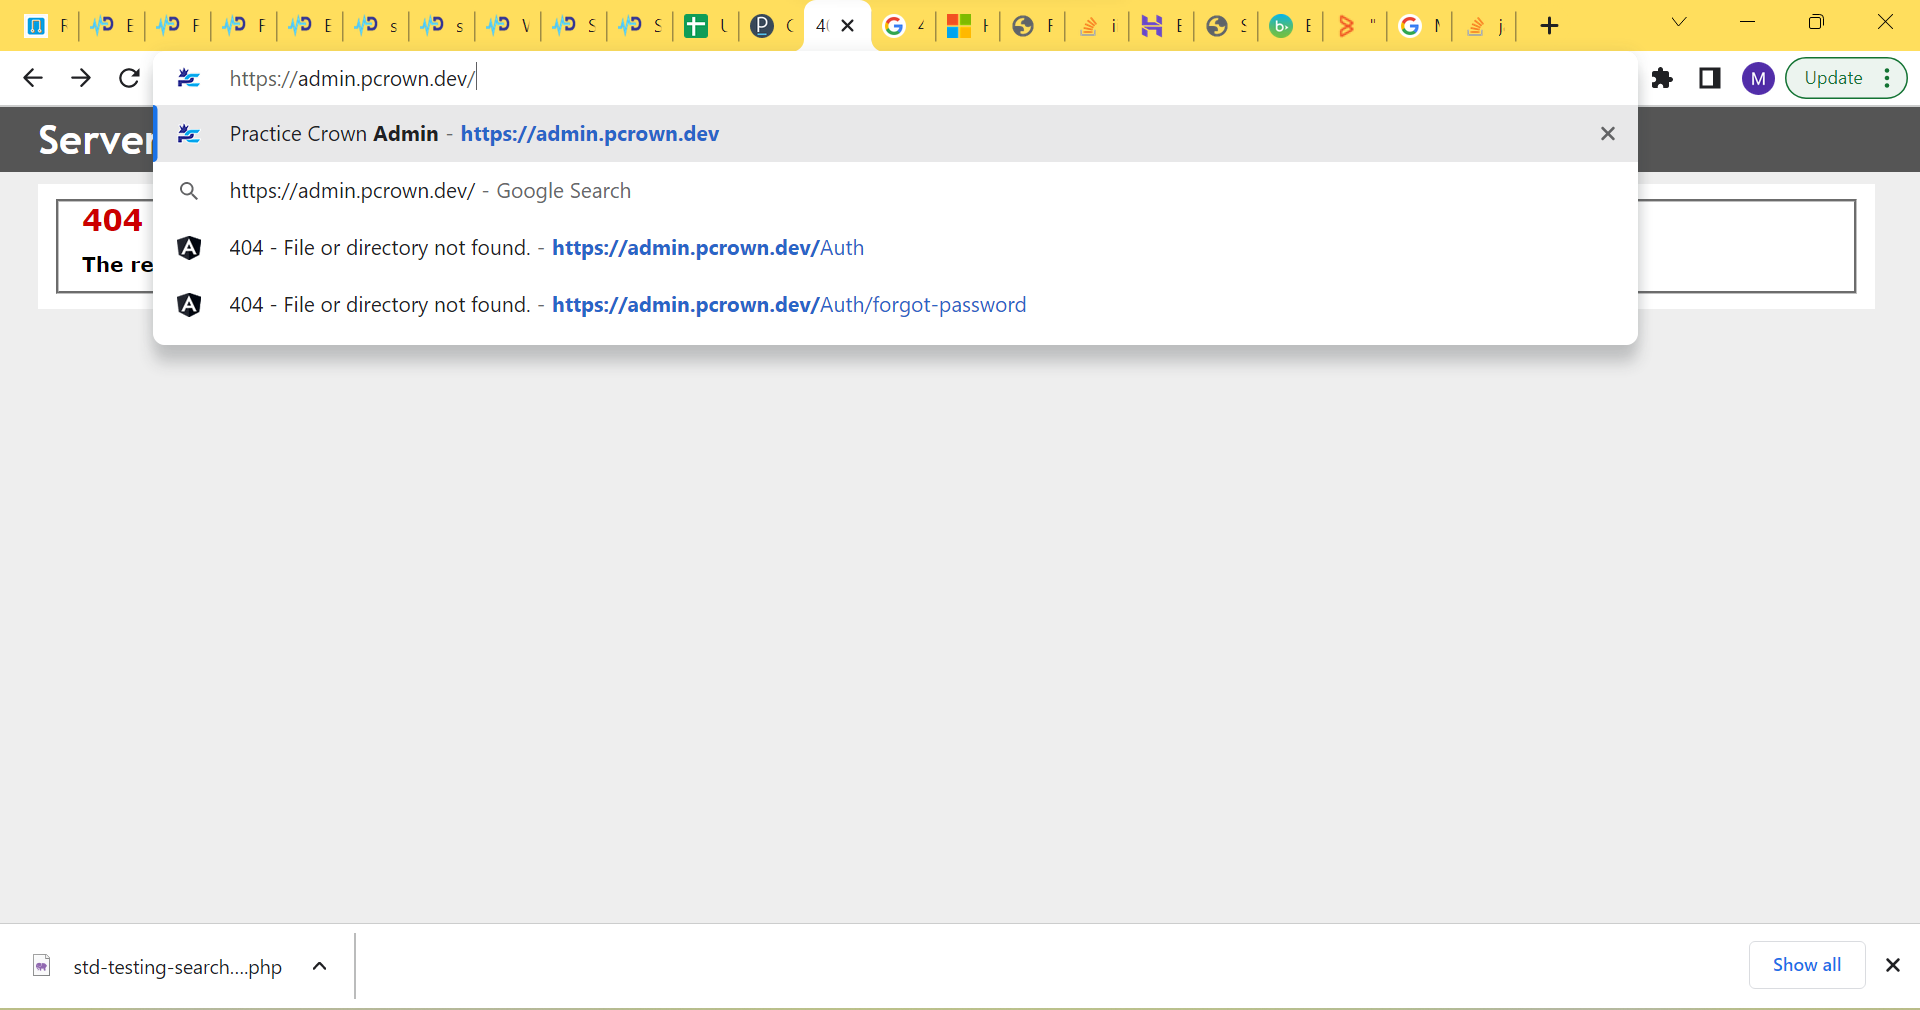1920x1010 pixels.
Task: Click inside the address bar URL field
Action: click(x=800, y=78)
